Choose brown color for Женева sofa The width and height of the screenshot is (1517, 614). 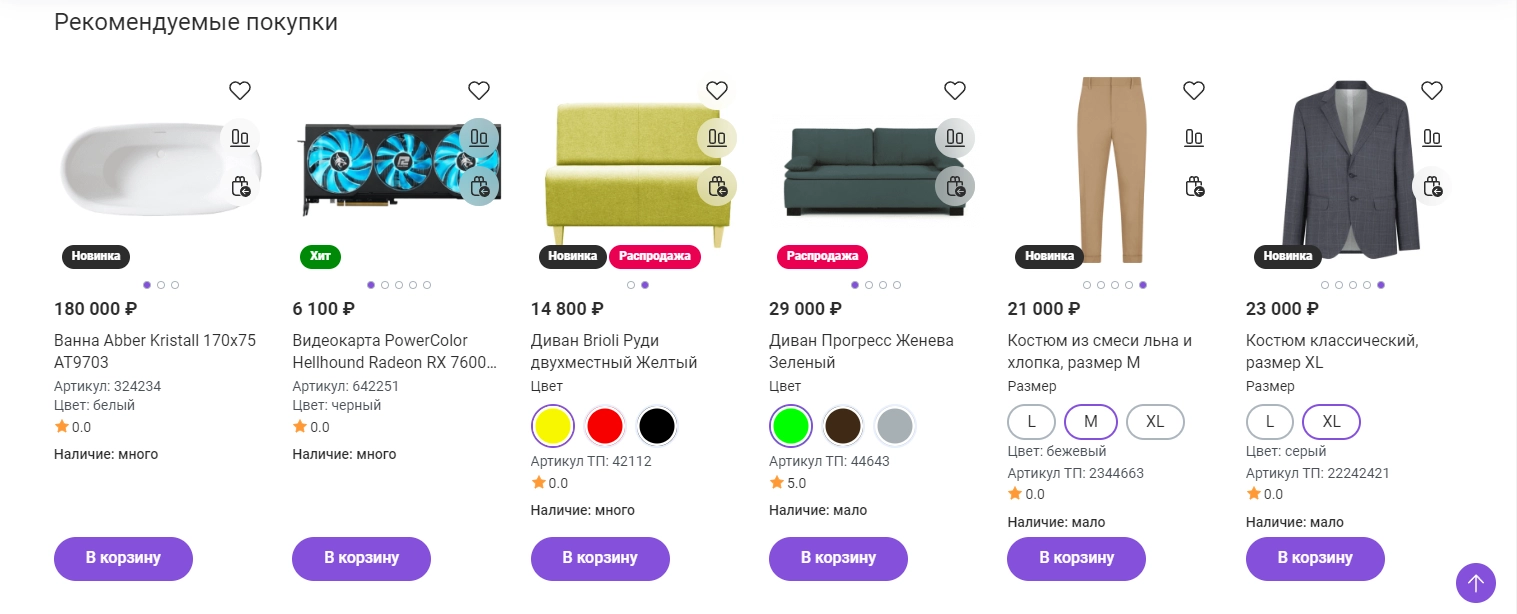tap(843, 426)
